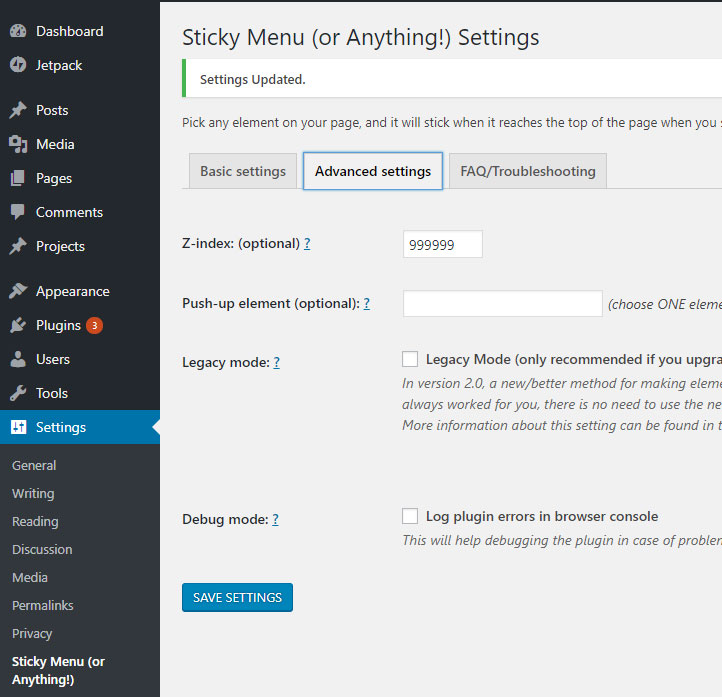Click the Settings Updated notice text
722x697 pixels.
(x=252, y=80)
